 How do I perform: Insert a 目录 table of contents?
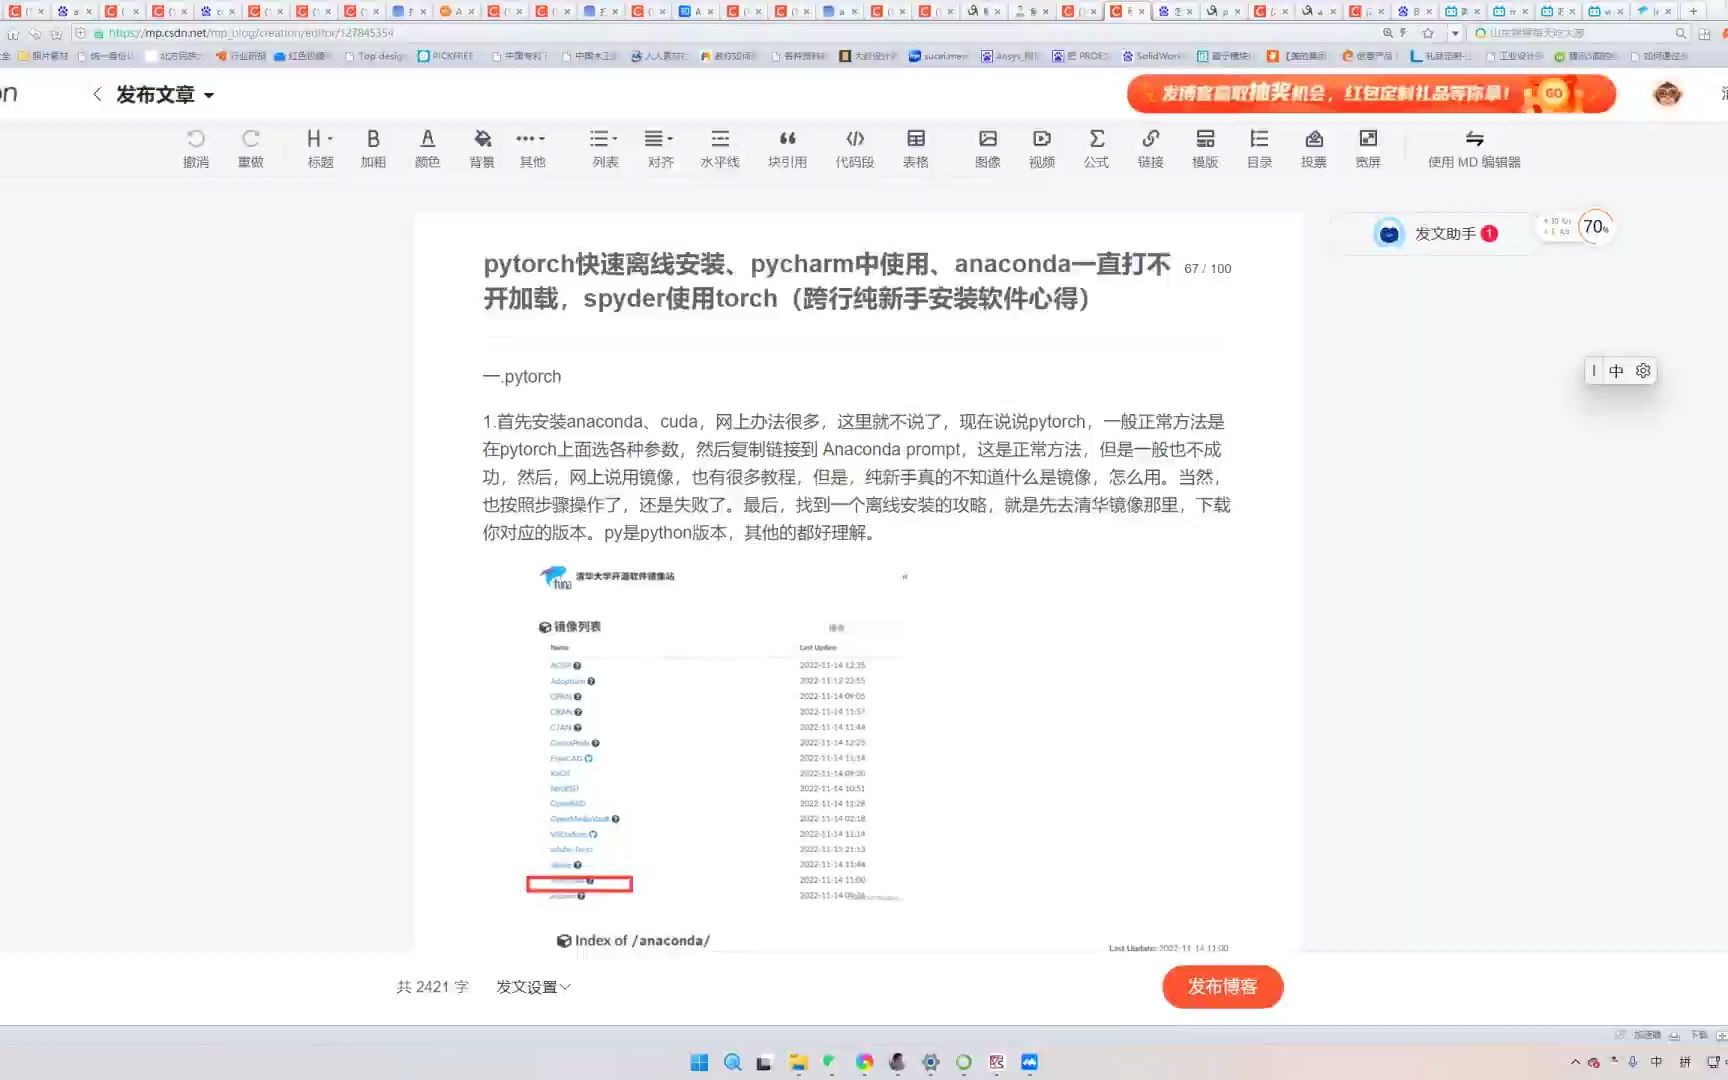pos(1260,148)
